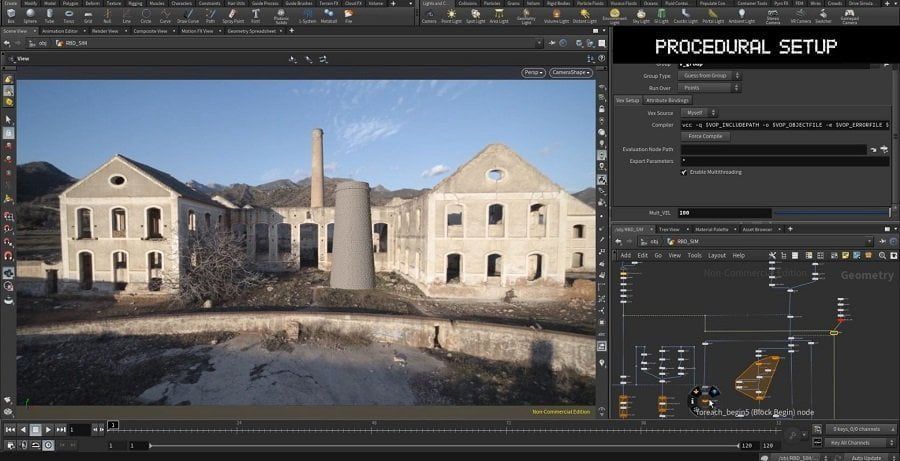Pick the Tube shelf tool

[49, 16]
